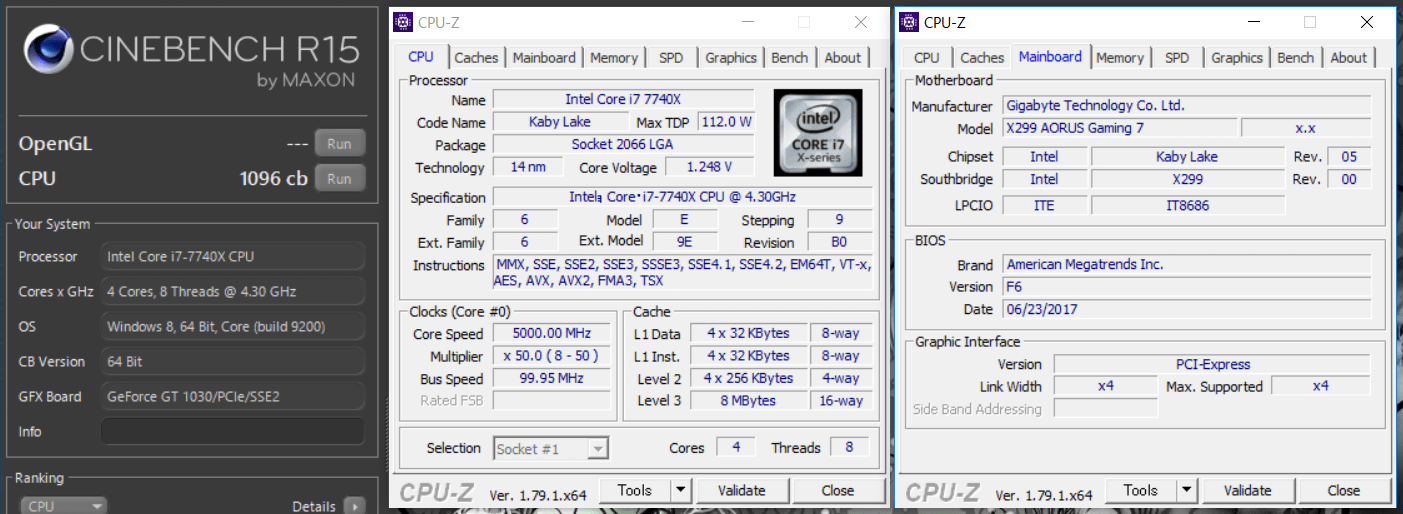Run the CPU benchmark
This screenshot has width=1403, height=514.
click(x=340, y=179)
